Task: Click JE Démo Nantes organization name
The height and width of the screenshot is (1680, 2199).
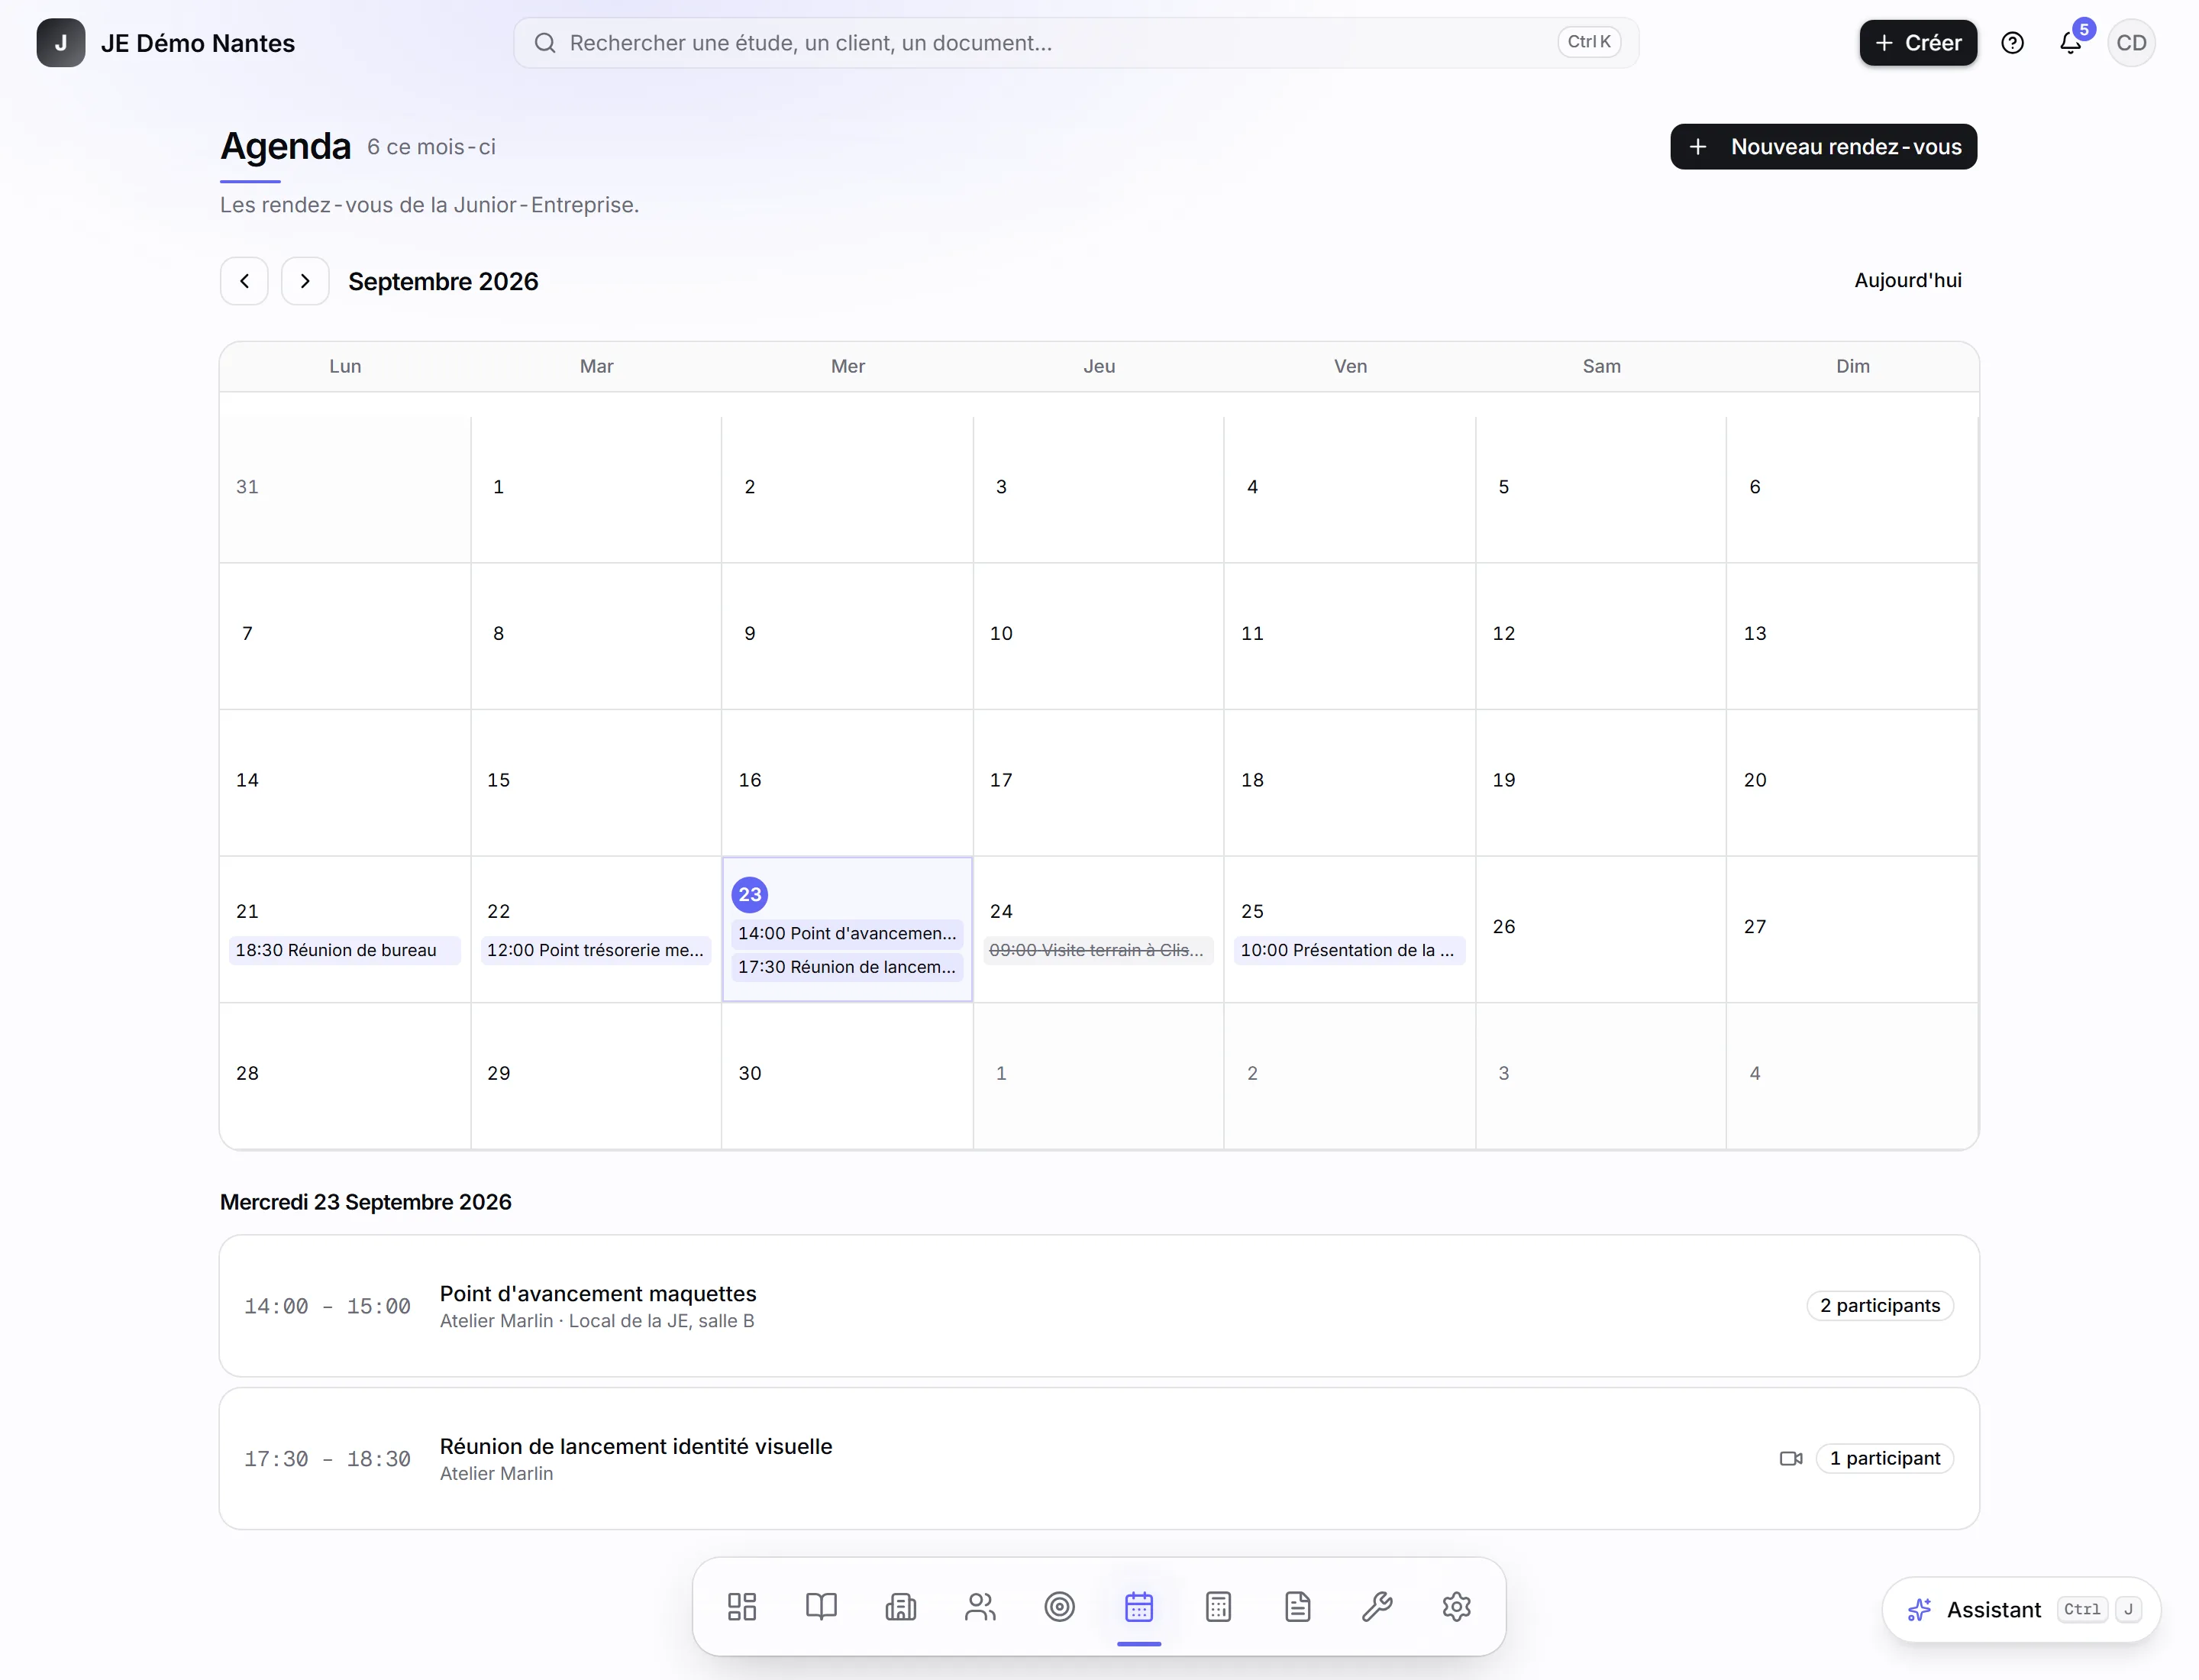Action: click(198, 43)
